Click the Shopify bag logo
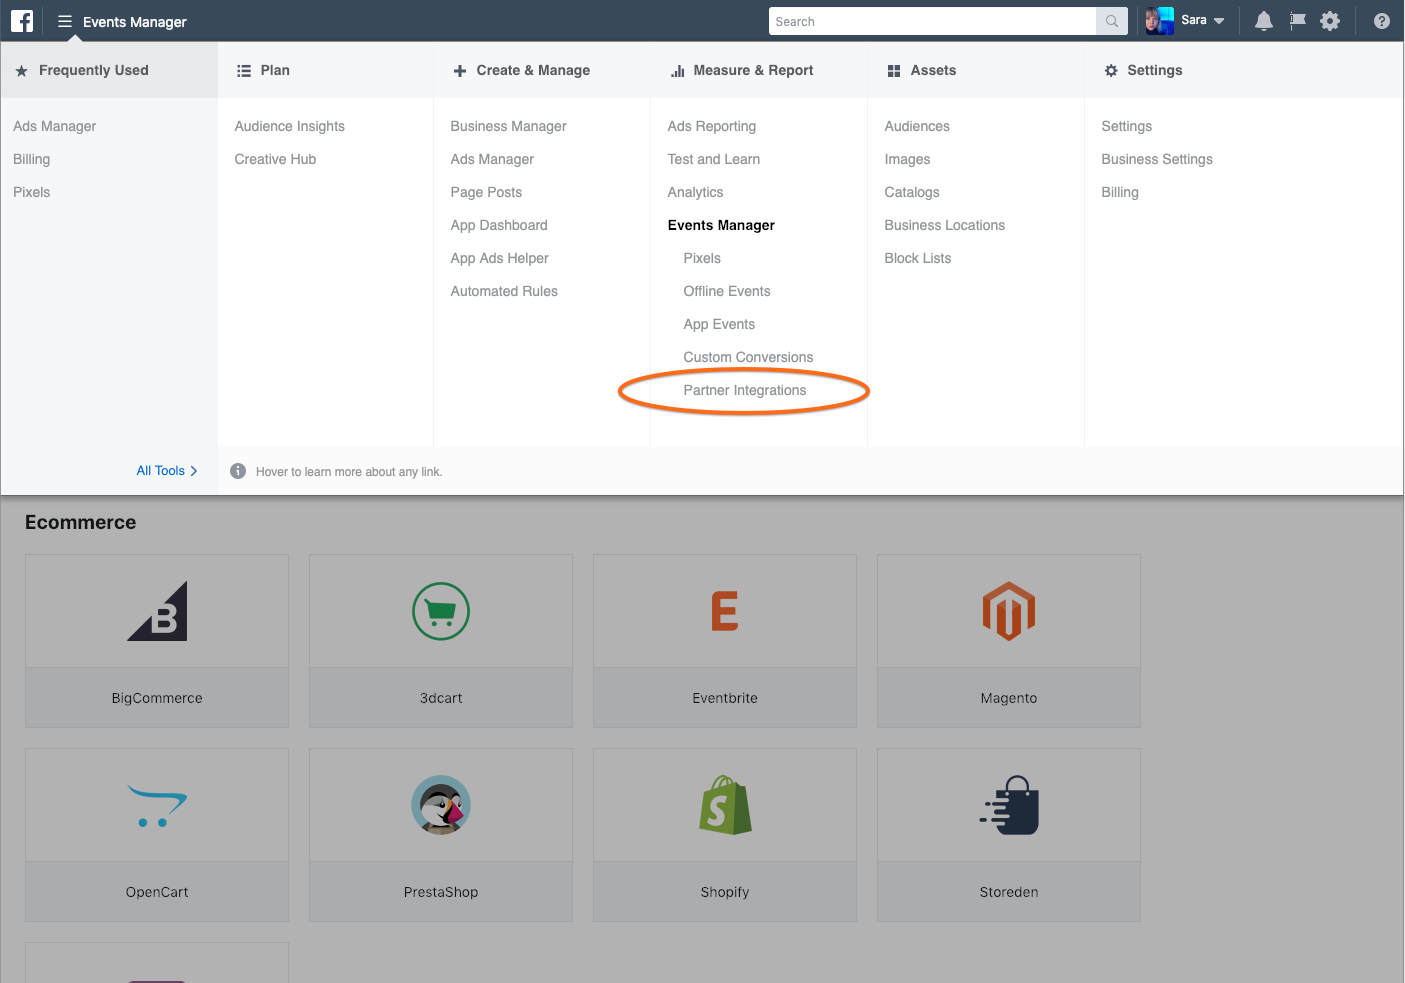 click(x=725, y=805)
